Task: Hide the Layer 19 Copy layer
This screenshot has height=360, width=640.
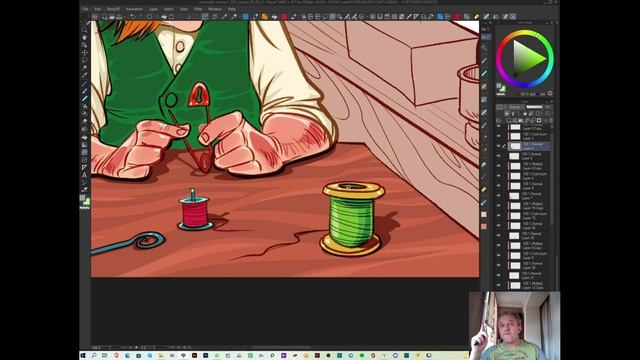Action: [499, 206]
